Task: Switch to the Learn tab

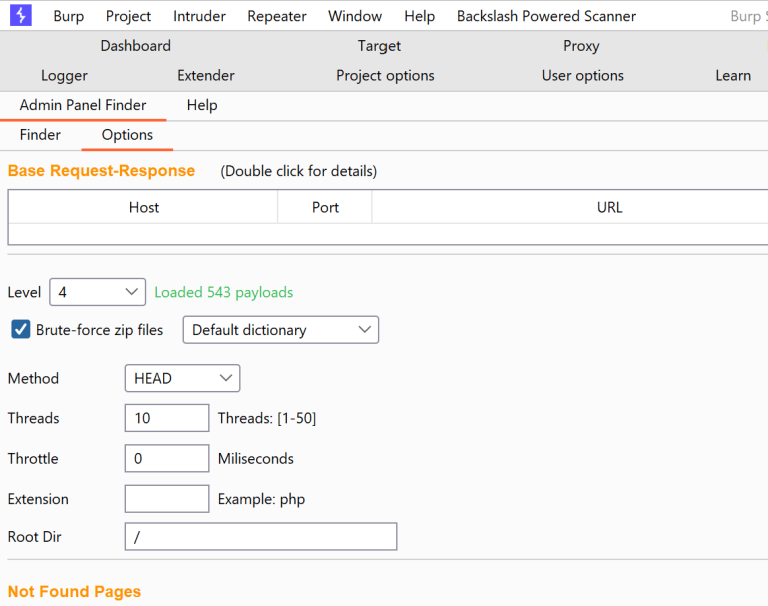Action: [x=733, y=75]
